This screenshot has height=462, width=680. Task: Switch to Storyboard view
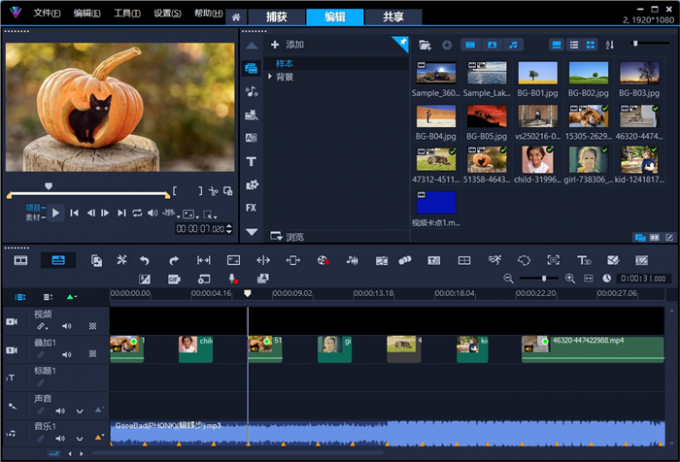[x=21, y=260]
